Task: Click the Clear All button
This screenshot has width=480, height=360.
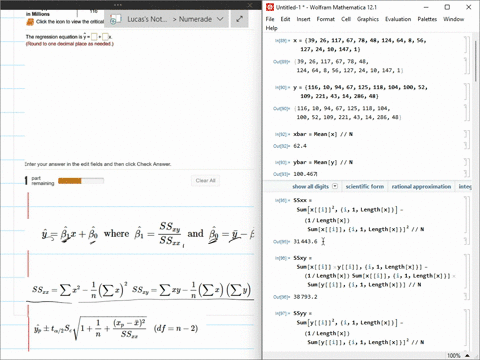Action: point(205,180)
